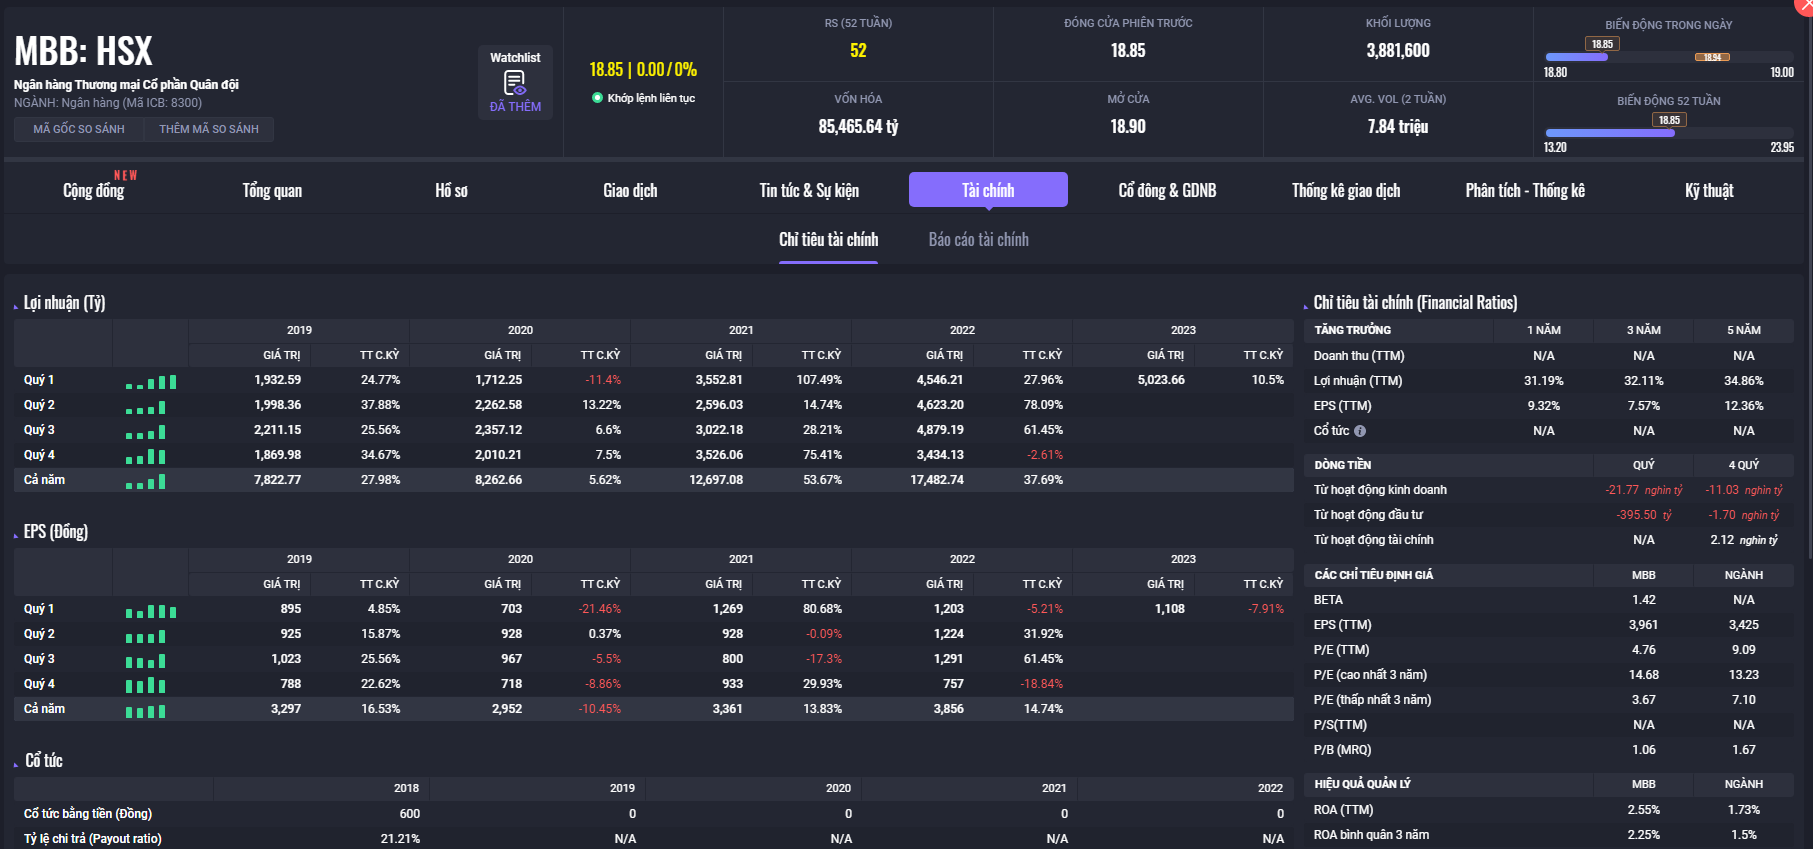
Task: Click the Biến động trong ngày range bar
Action: pos(1668,57)
